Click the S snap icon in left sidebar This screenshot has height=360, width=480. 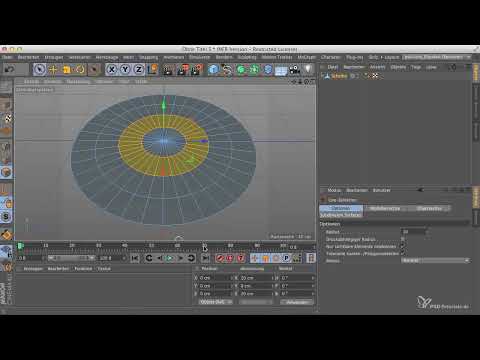[x=6, y=217]
